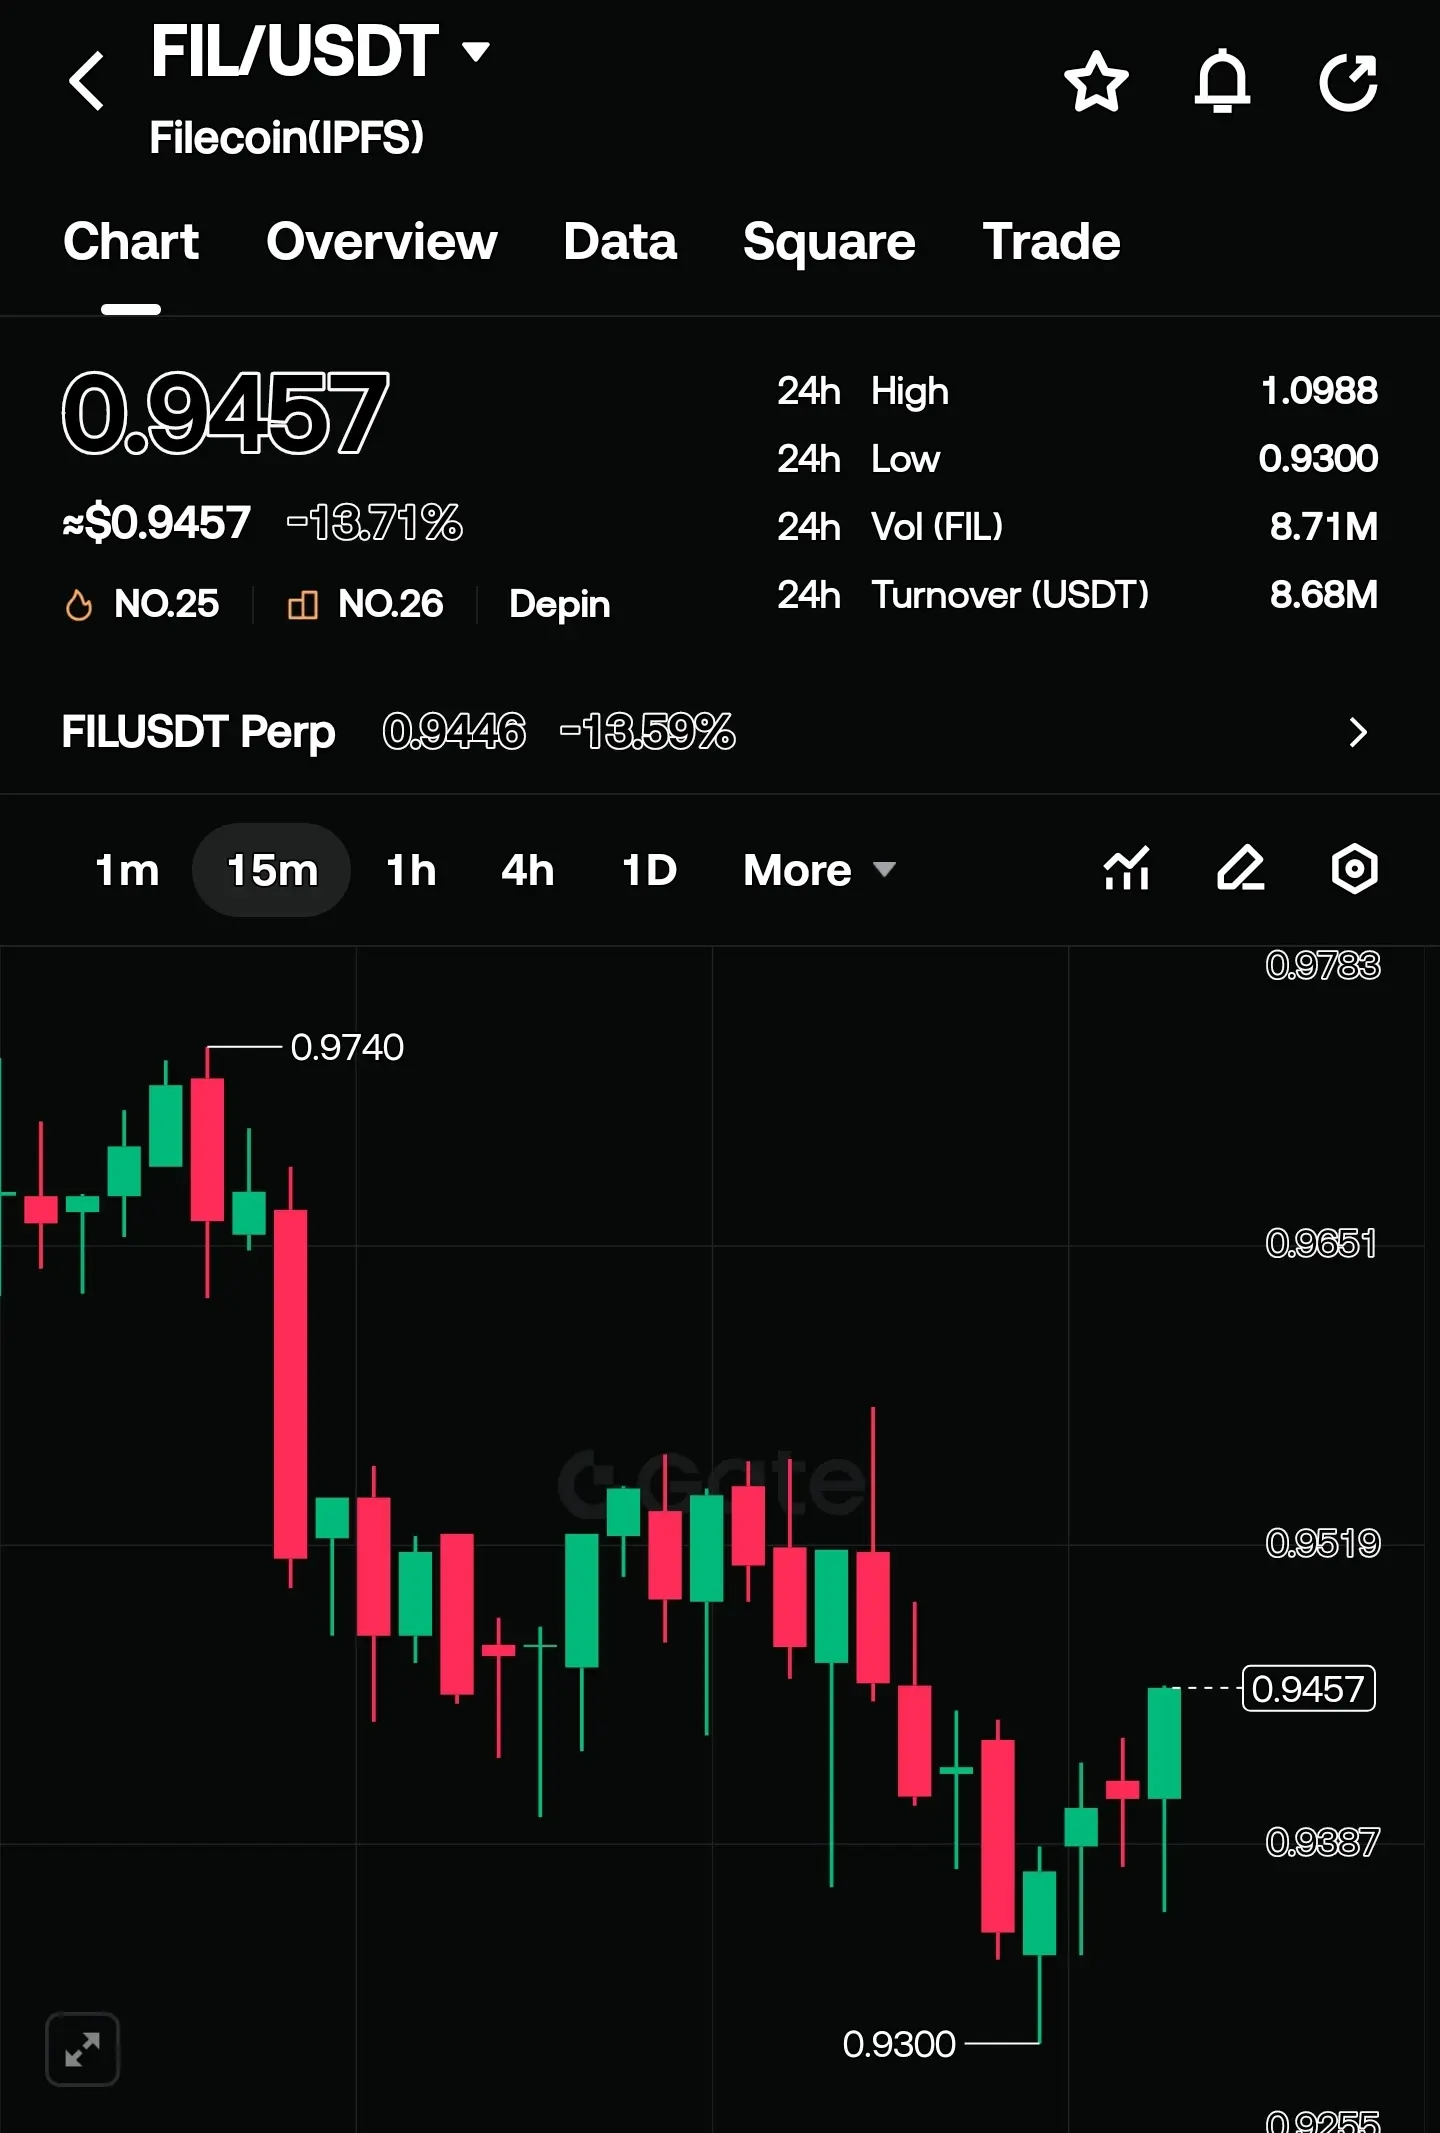Image resolution: width=1440 pixels, height=2133 pixels.
Task: Tap the current price tag 0.9457 on axis
Action: [x=1309, y=1689]
